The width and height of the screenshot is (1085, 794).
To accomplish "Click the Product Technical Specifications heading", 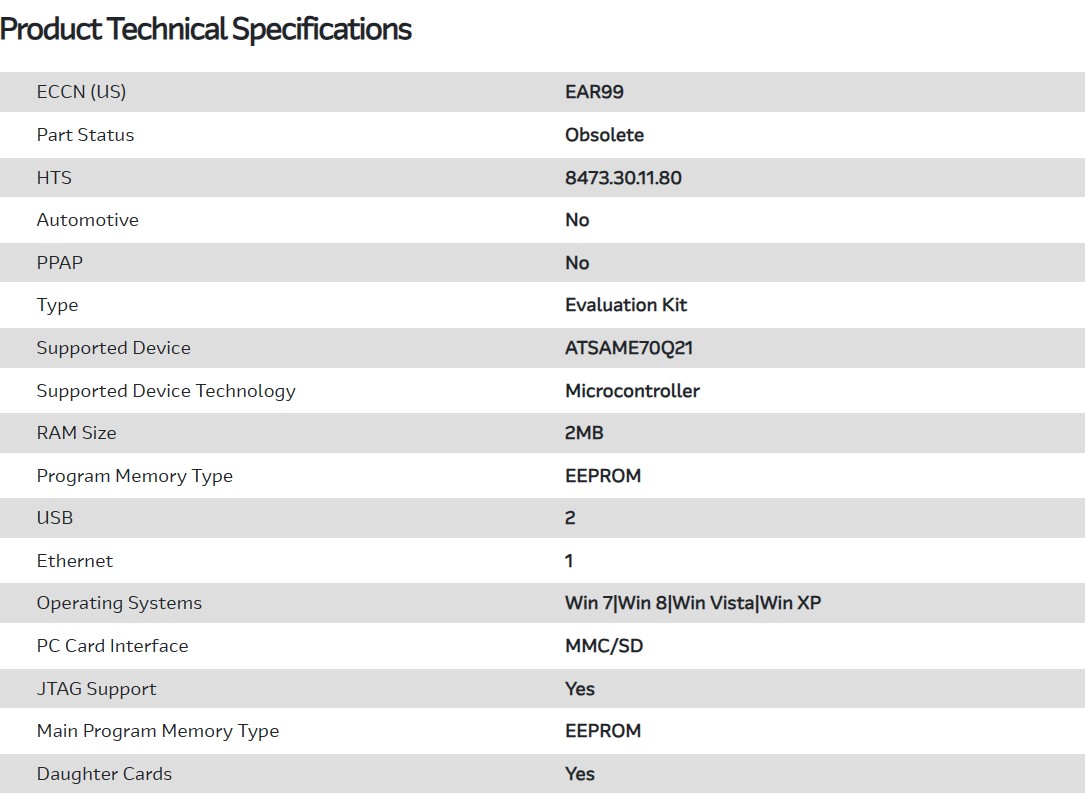I will (x=206, y=29).
